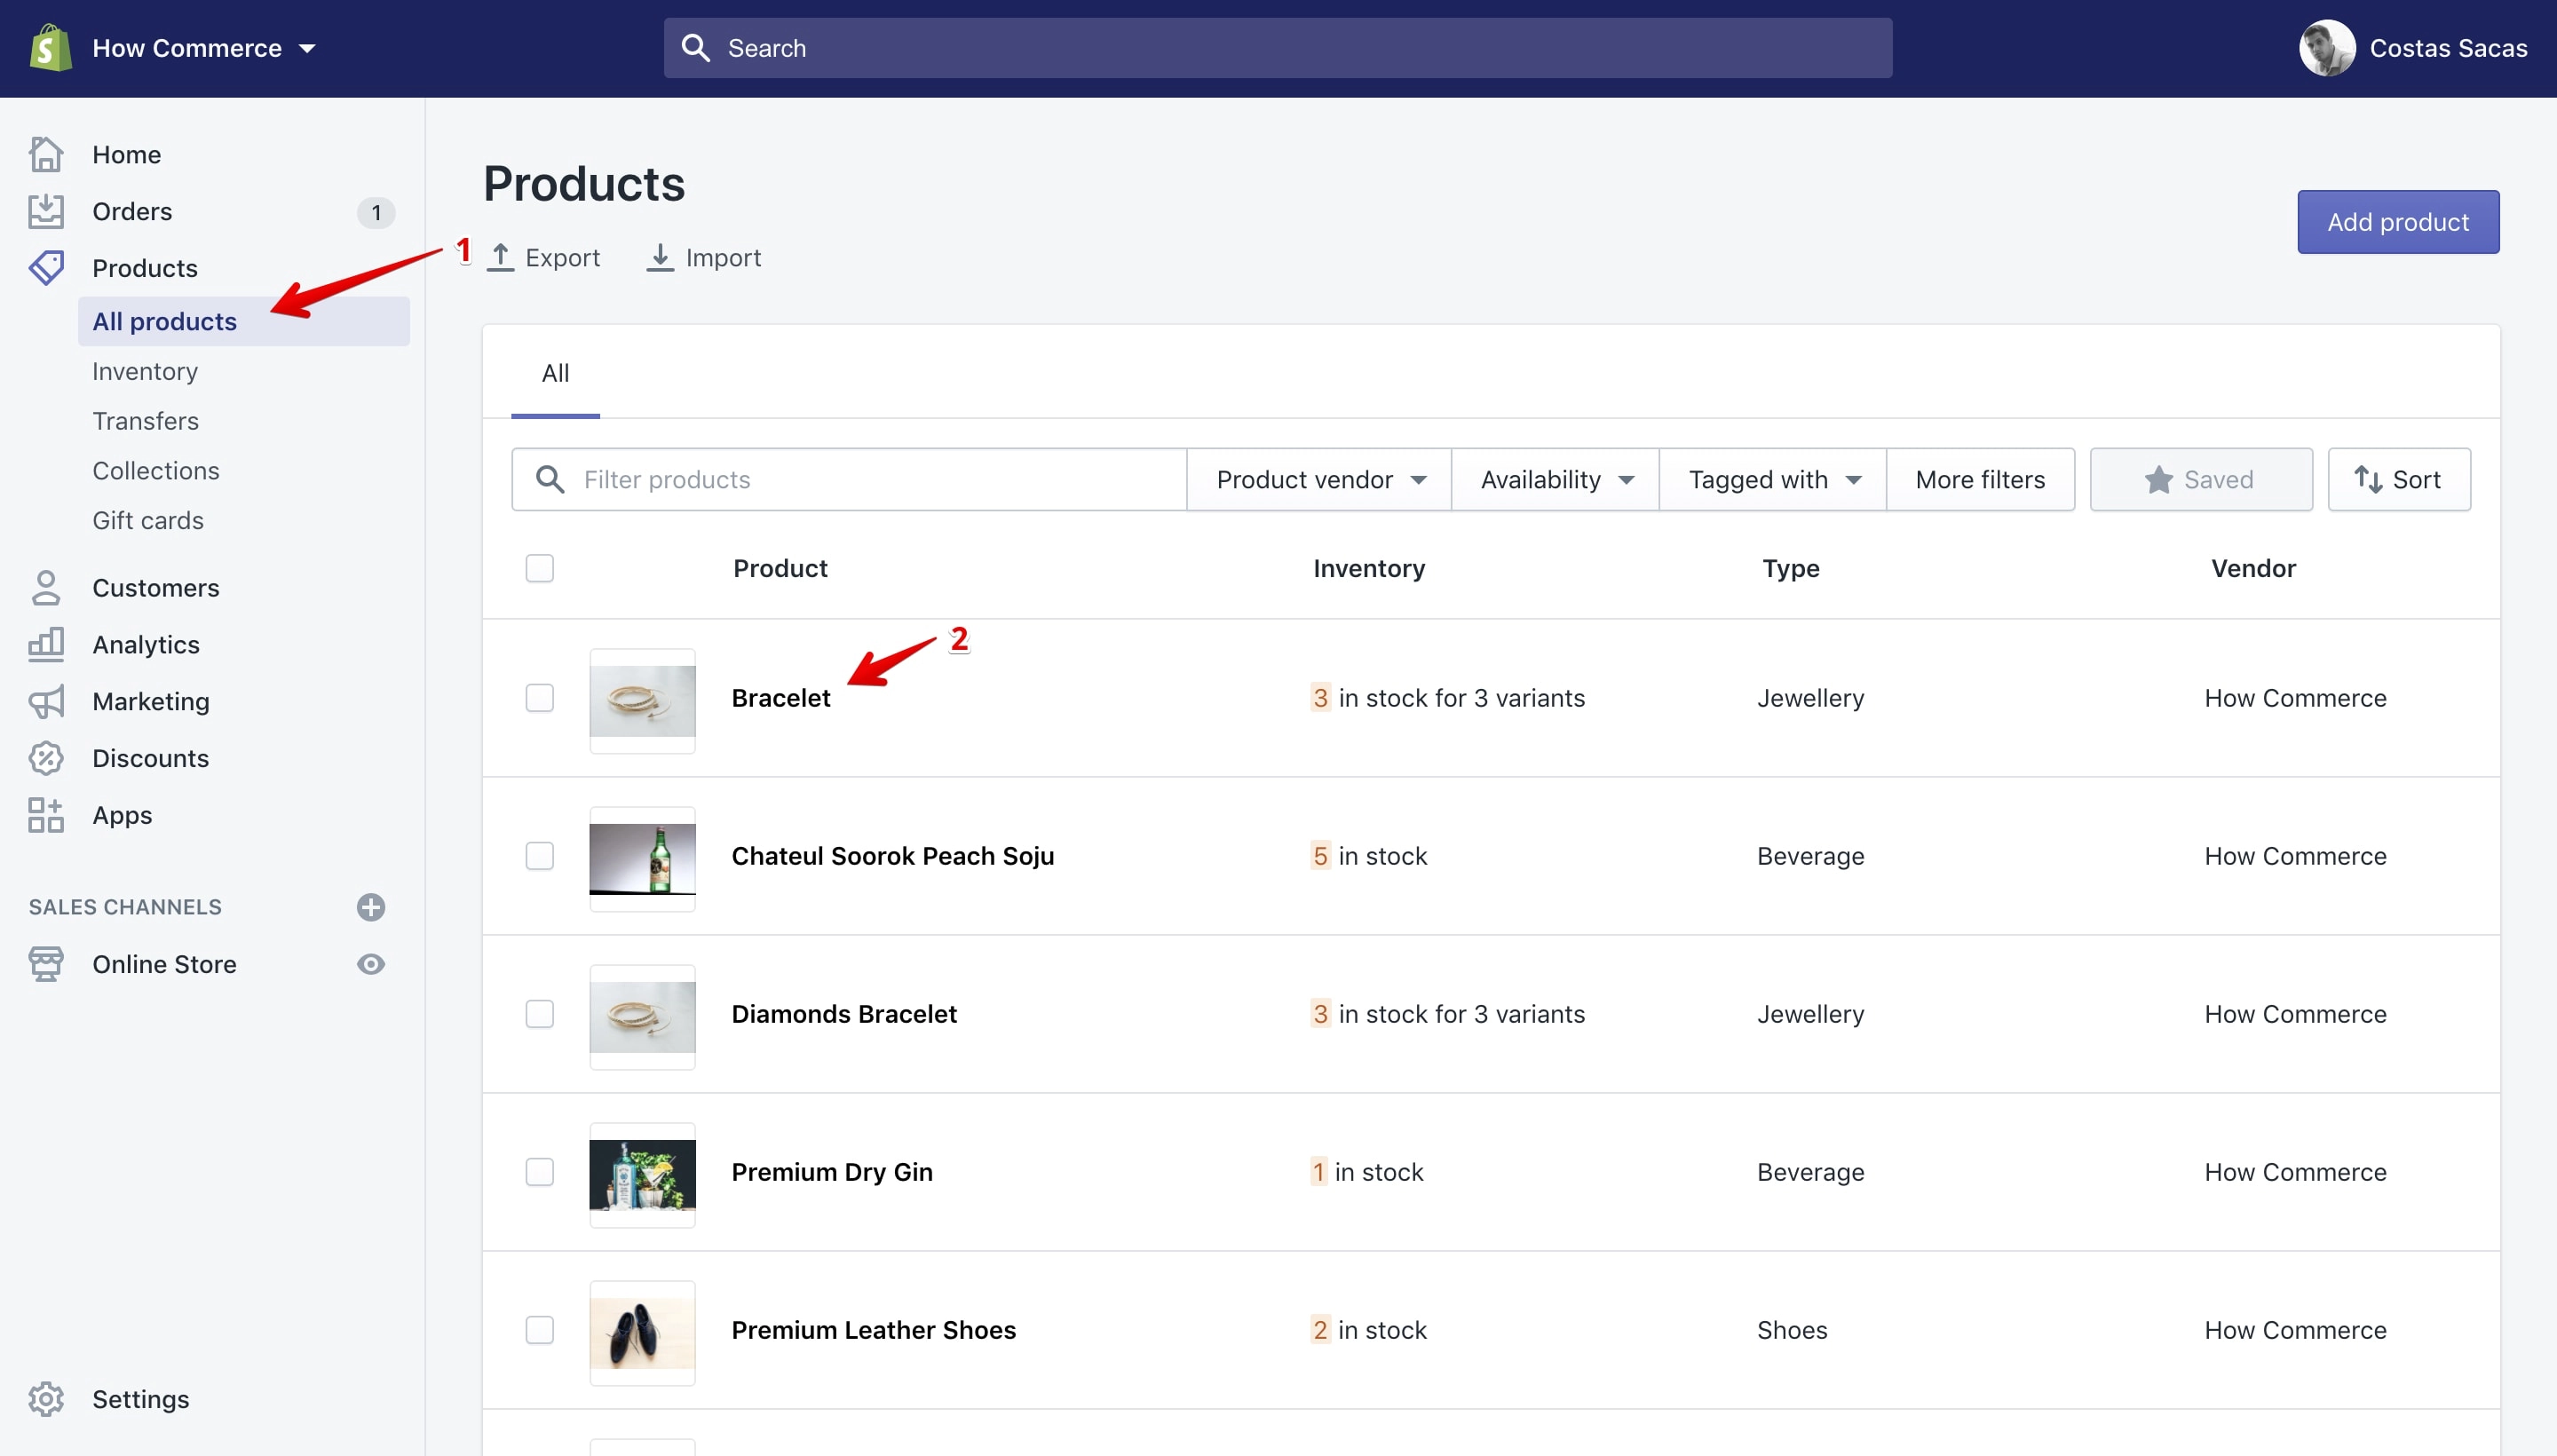The height and width of the screenshot is (1456, 2557).
Task: Click the Inventory column header
Action: point(1369,568)
